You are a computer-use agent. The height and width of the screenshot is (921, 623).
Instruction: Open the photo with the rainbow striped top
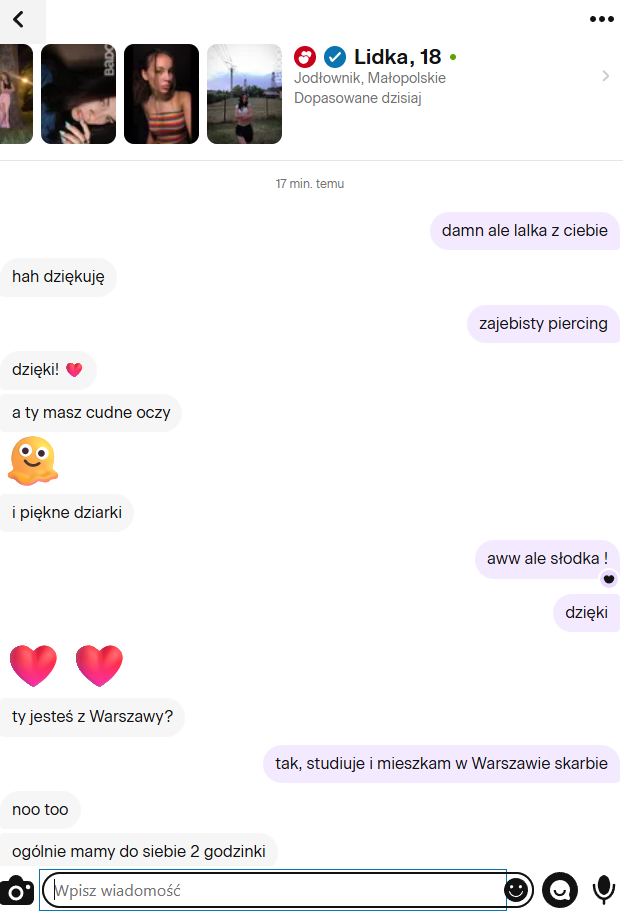[x=161, y=94]
